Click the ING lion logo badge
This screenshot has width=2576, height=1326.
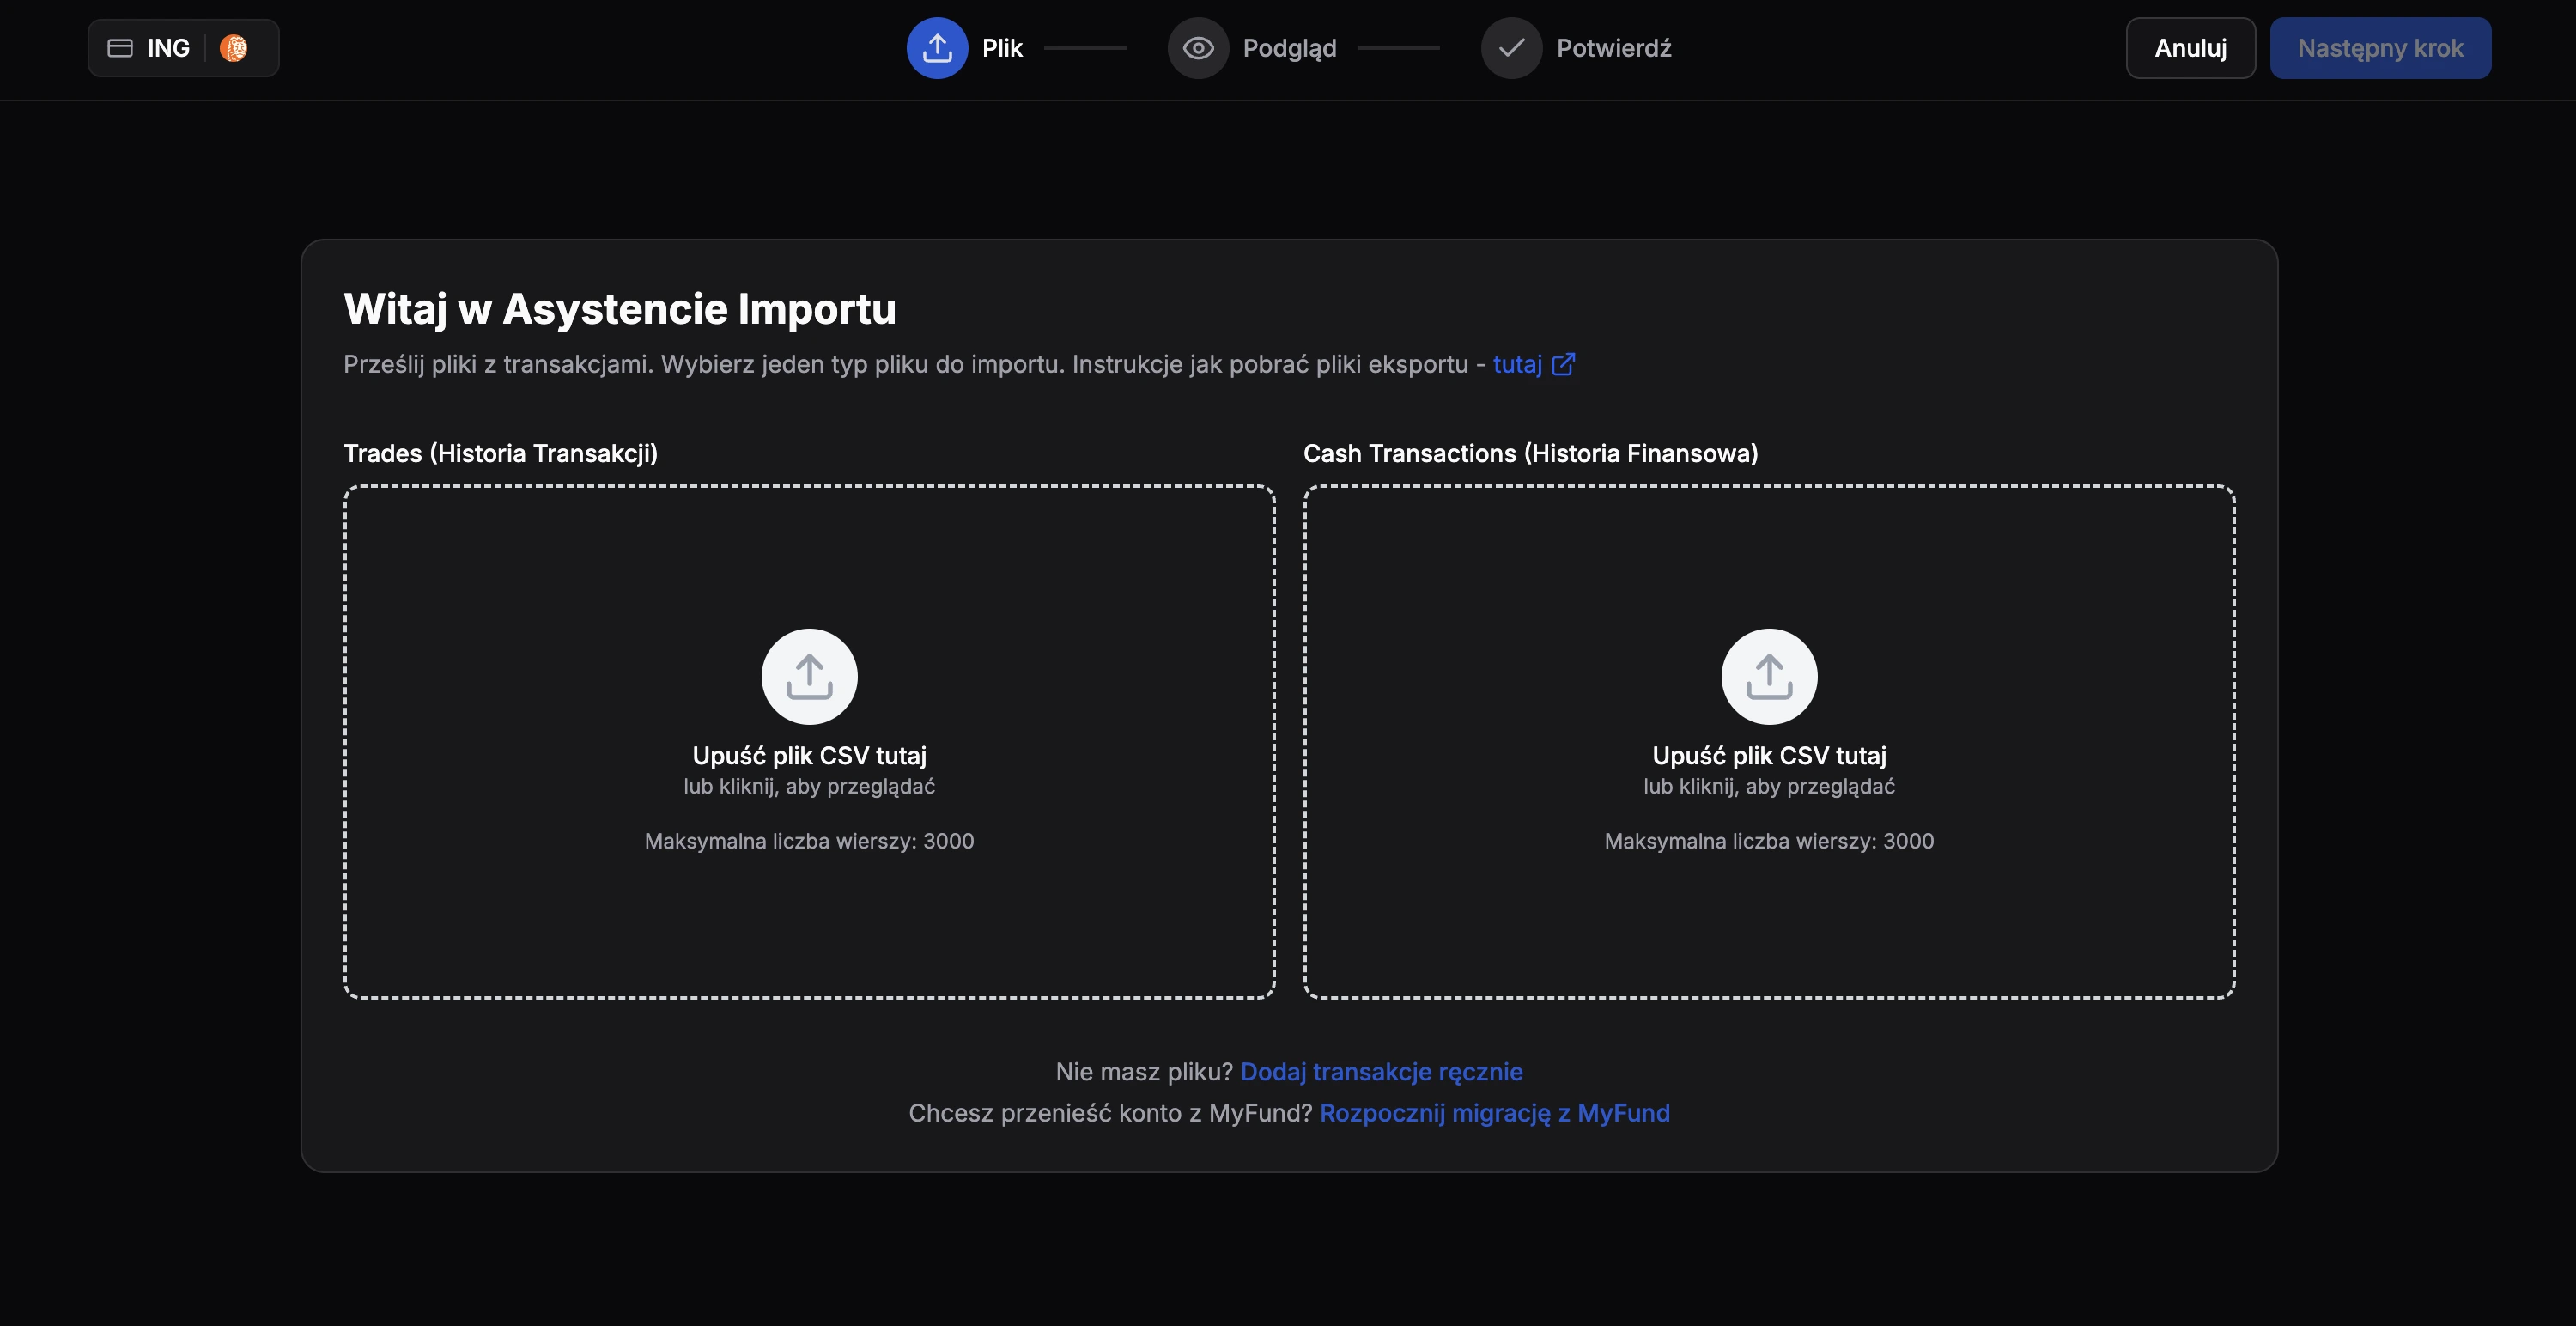click(237, 47)
